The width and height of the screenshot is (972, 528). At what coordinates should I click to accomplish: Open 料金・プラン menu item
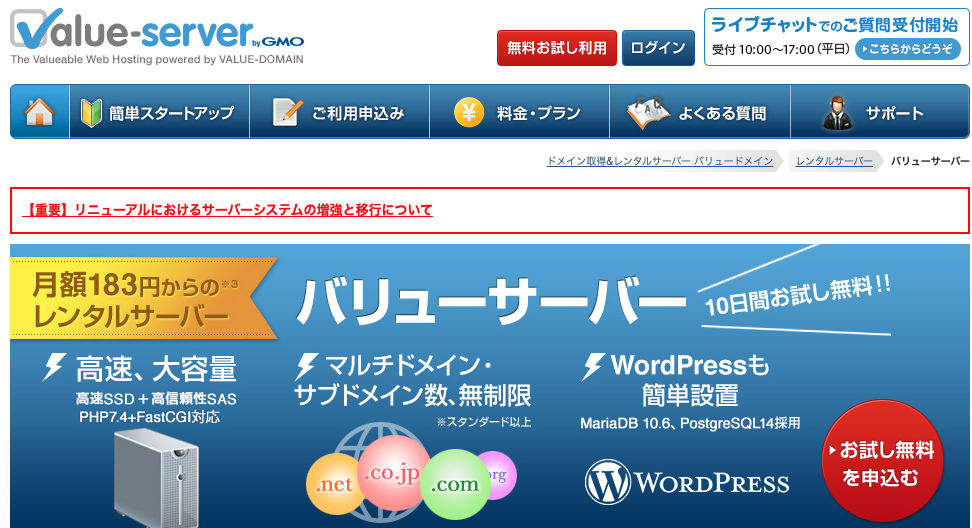(x=519, y=112)
